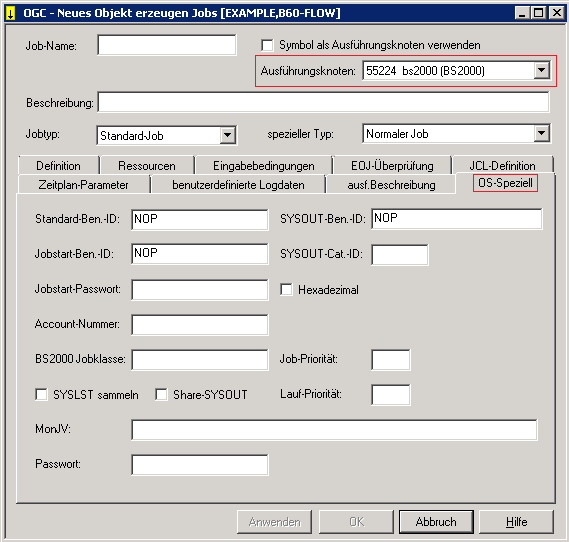Focus the Job-Name input field
This screenshot has width=569, height=542.
[x=167, y=45]
